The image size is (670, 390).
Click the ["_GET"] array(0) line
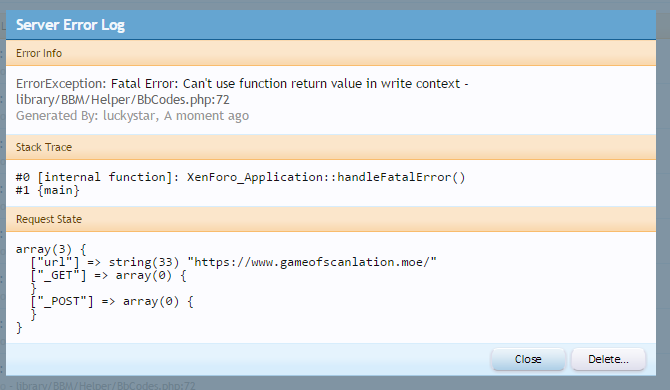[x=109, y=275]
